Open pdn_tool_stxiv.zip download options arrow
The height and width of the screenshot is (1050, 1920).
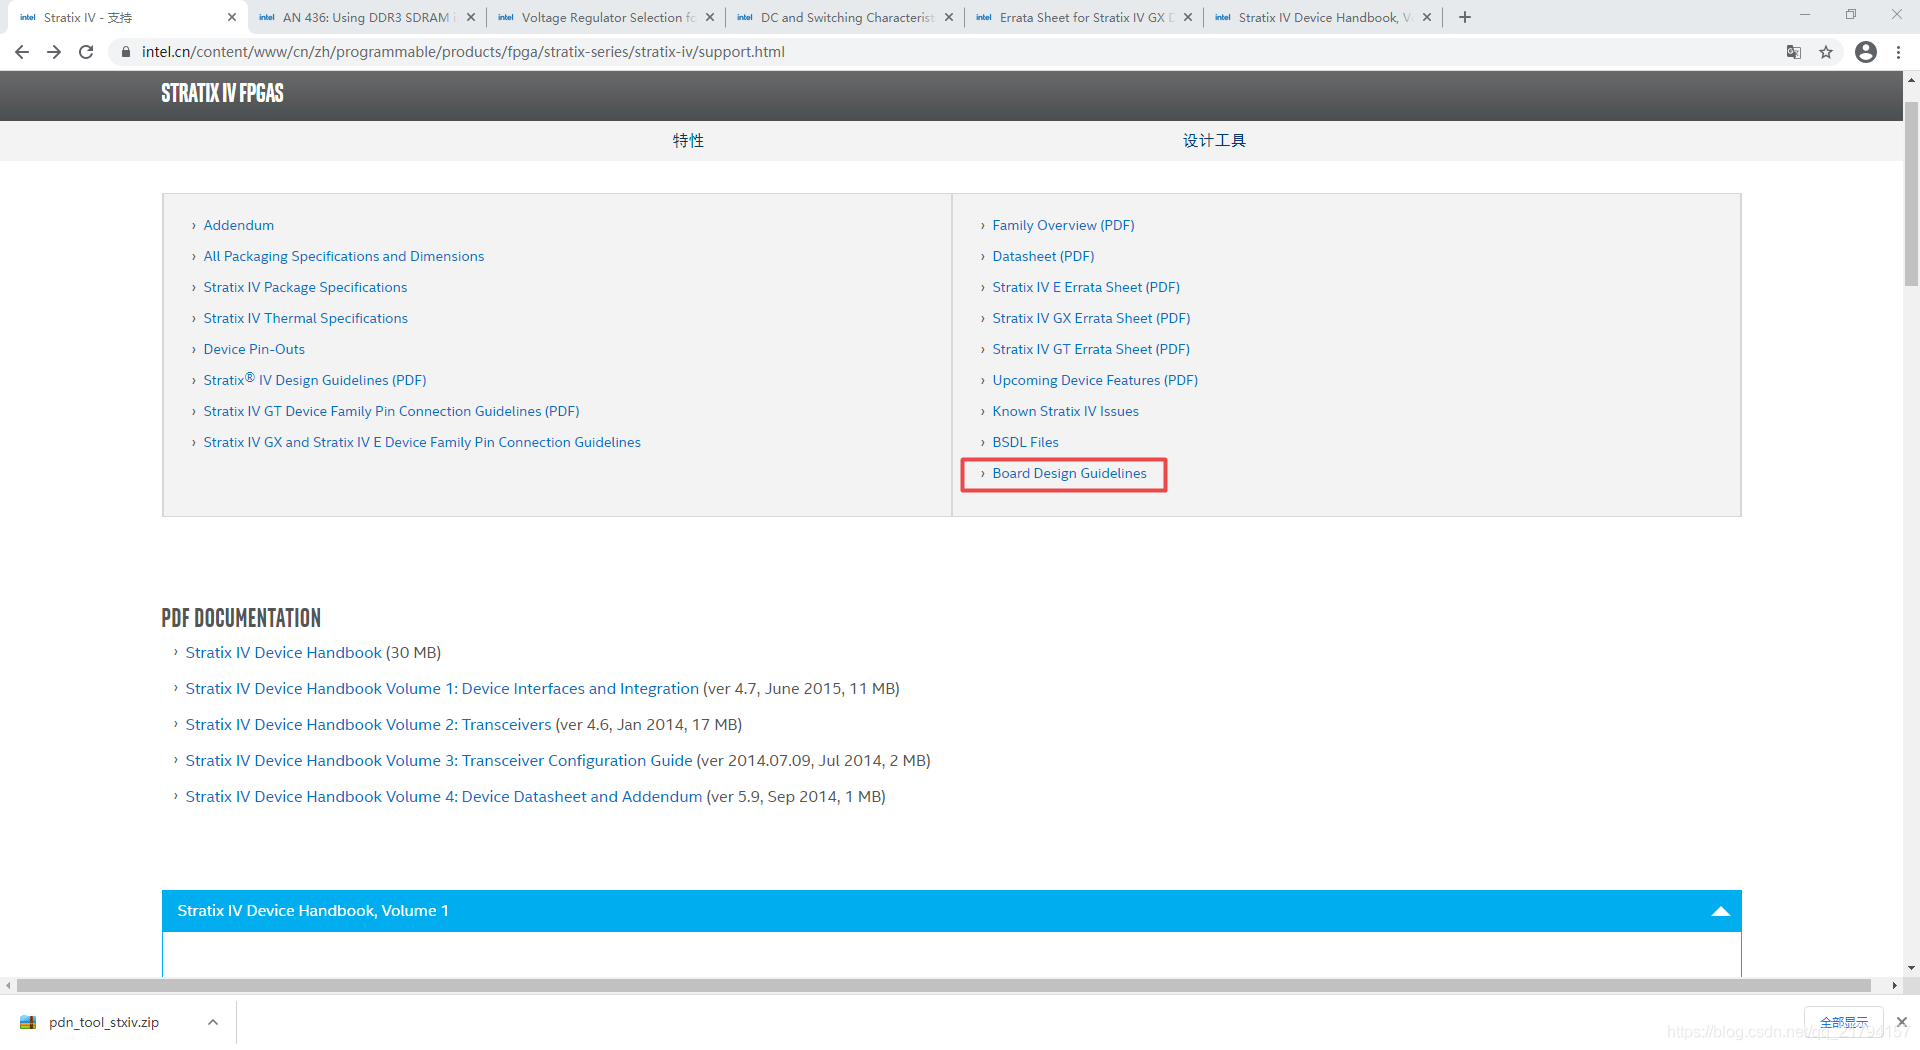tap(212, 1022)
